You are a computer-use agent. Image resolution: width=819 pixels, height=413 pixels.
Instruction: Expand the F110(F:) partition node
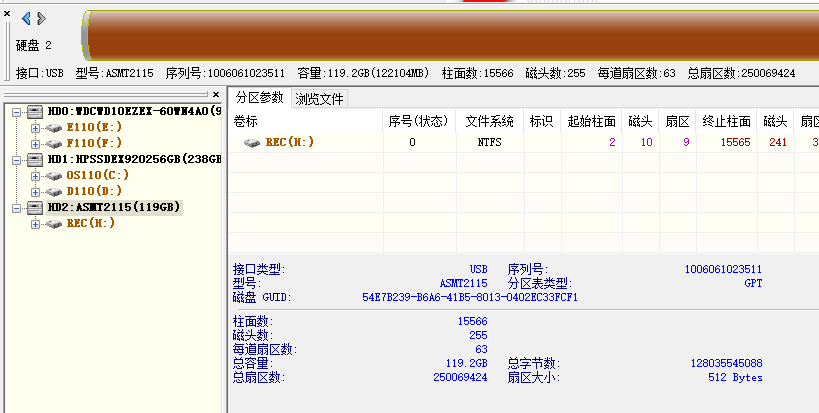pyautogui.click(x=36, y=144)
